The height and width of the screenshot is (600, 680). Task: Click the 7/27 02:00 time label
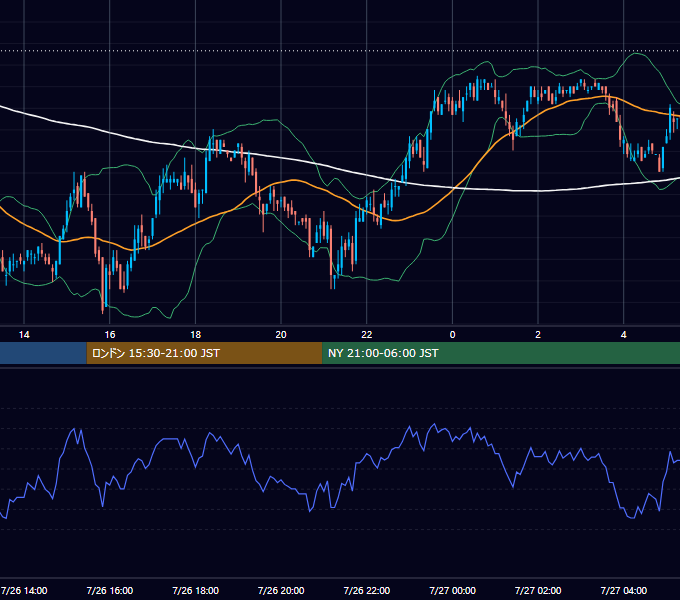tap(538, 590)
